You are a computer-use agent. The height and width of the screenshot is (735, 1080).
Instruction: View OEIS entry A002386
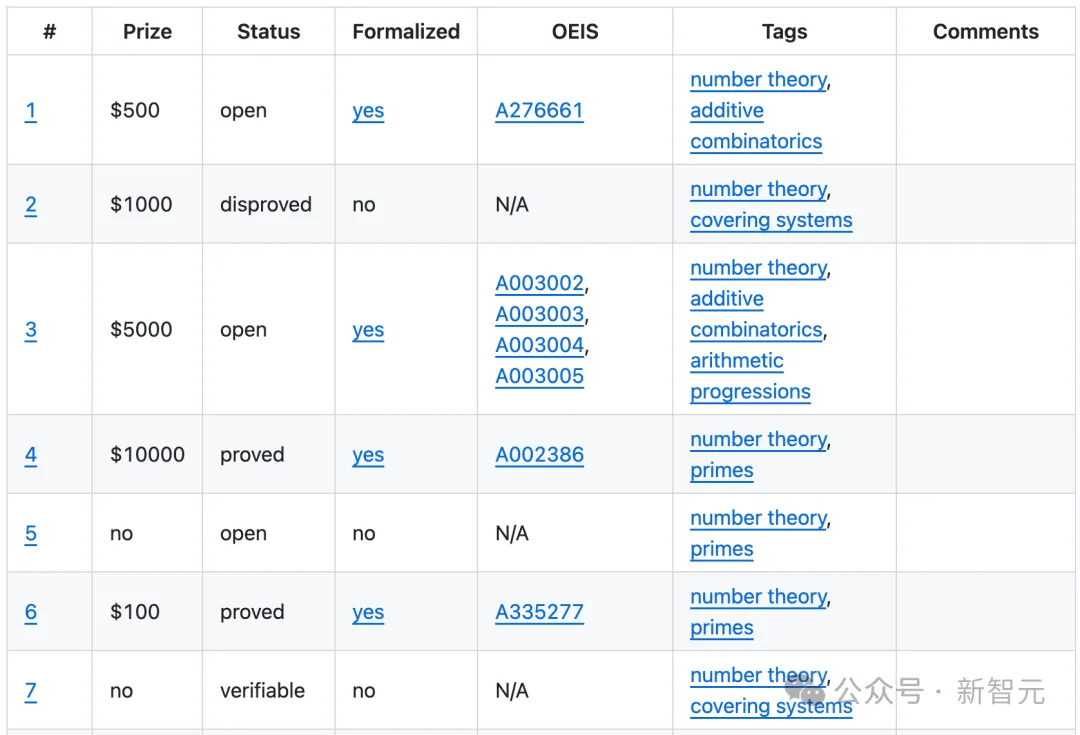(x=539, y=455)
